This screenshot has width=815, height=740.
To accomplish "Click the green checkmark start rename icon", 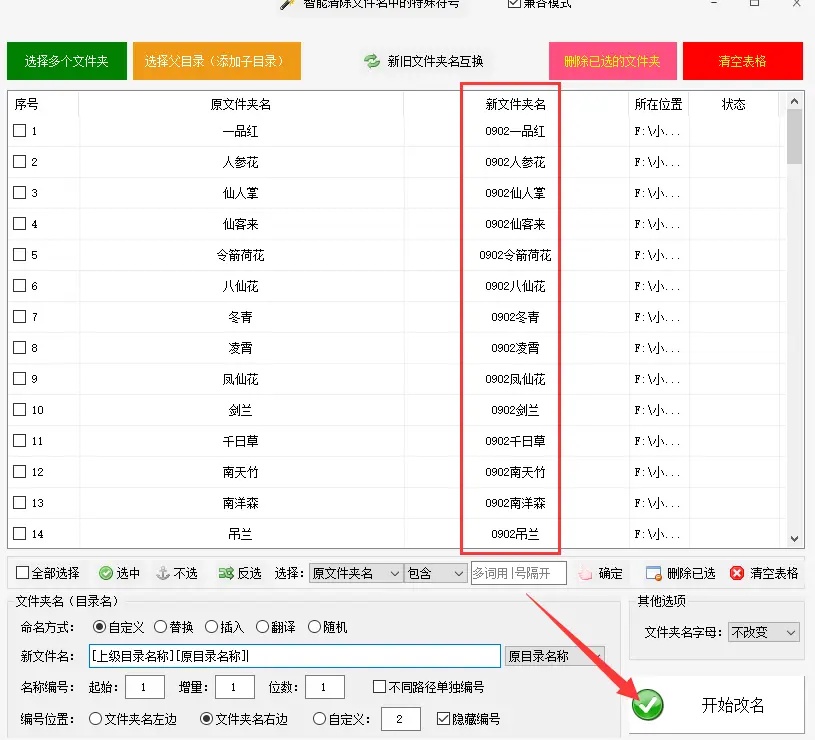I will point(648,705).
